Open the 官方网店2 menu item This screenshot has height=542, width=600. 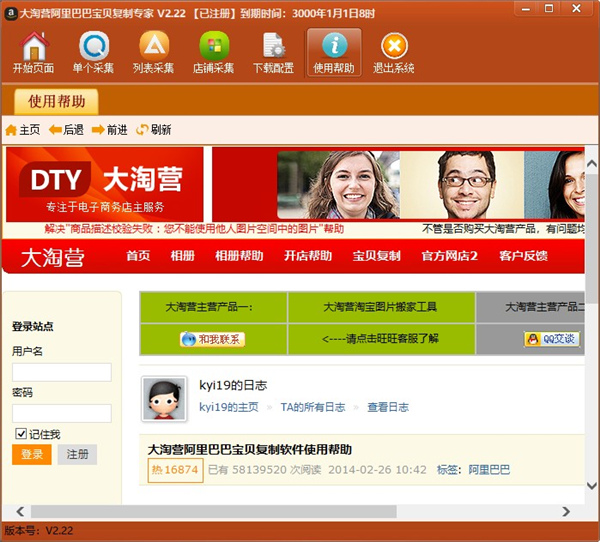[x=450, y=256]
